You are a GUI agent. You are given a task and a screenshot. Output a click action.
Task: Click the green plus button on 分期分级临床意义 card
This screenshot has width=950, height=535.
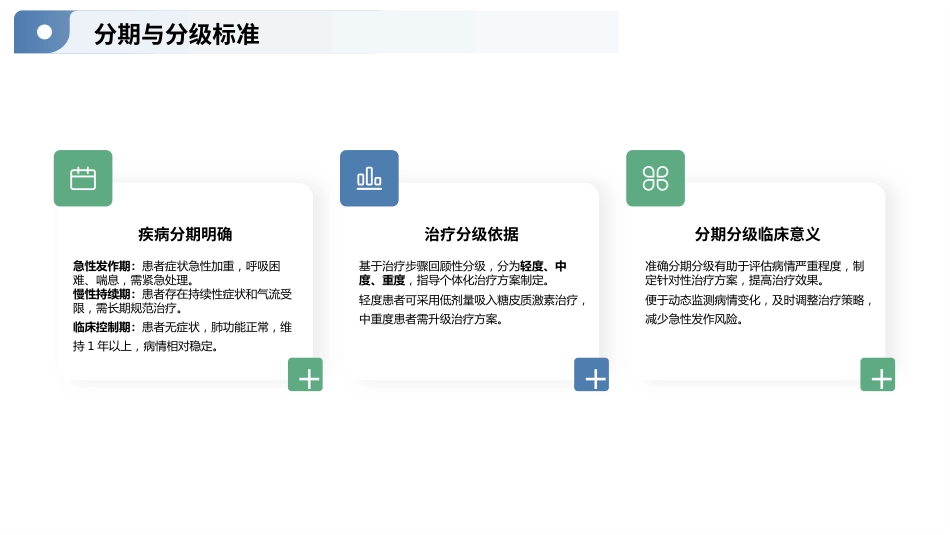point(877,374)
